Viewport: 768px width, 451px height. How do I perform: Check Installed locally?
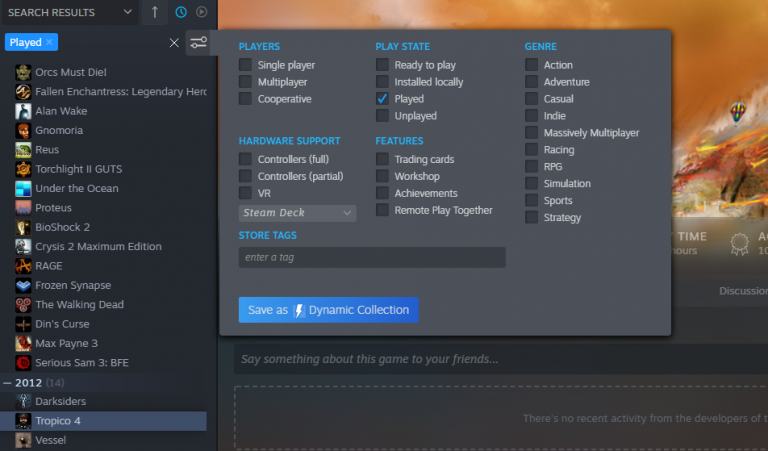tap(382, 82)
